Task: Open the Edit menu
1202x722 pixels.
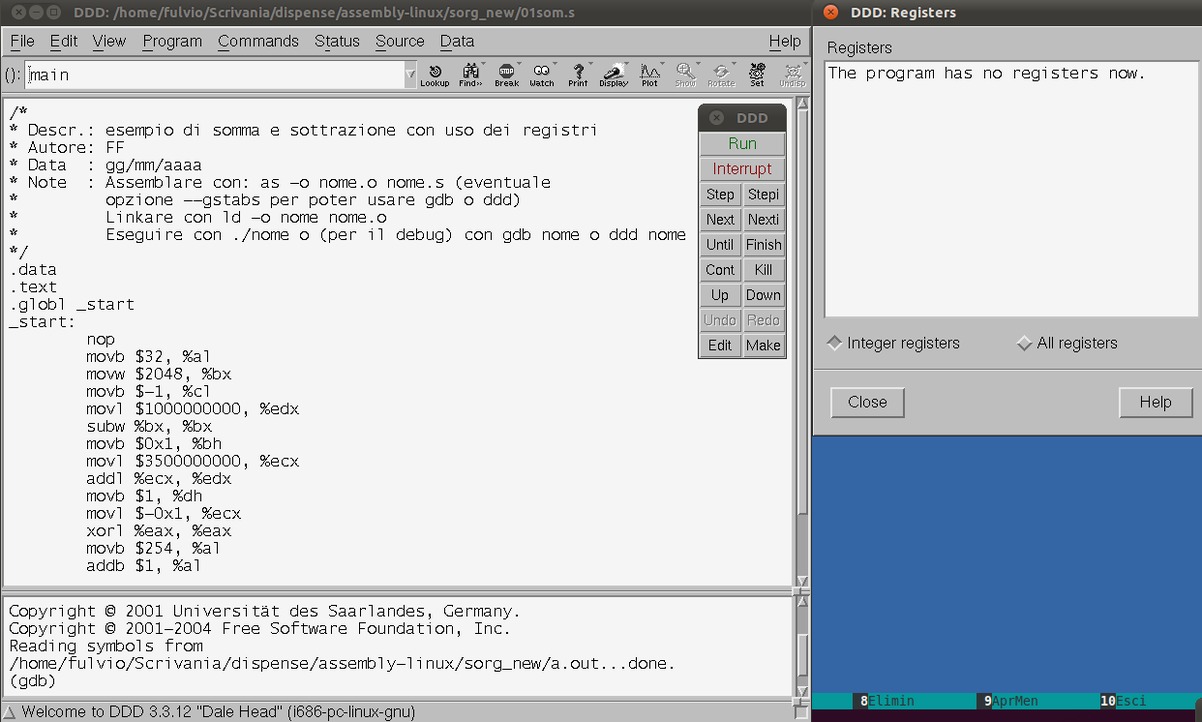Action: (64, 41)
